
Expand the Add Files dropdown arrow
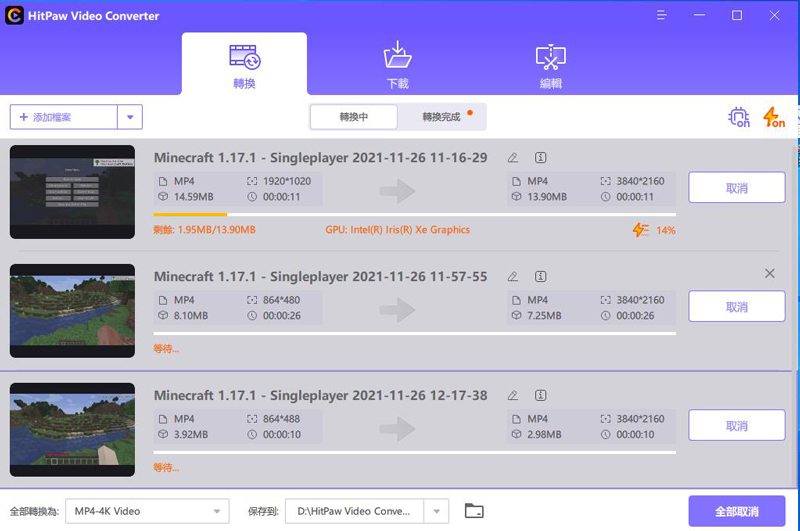tap(130, 117)
